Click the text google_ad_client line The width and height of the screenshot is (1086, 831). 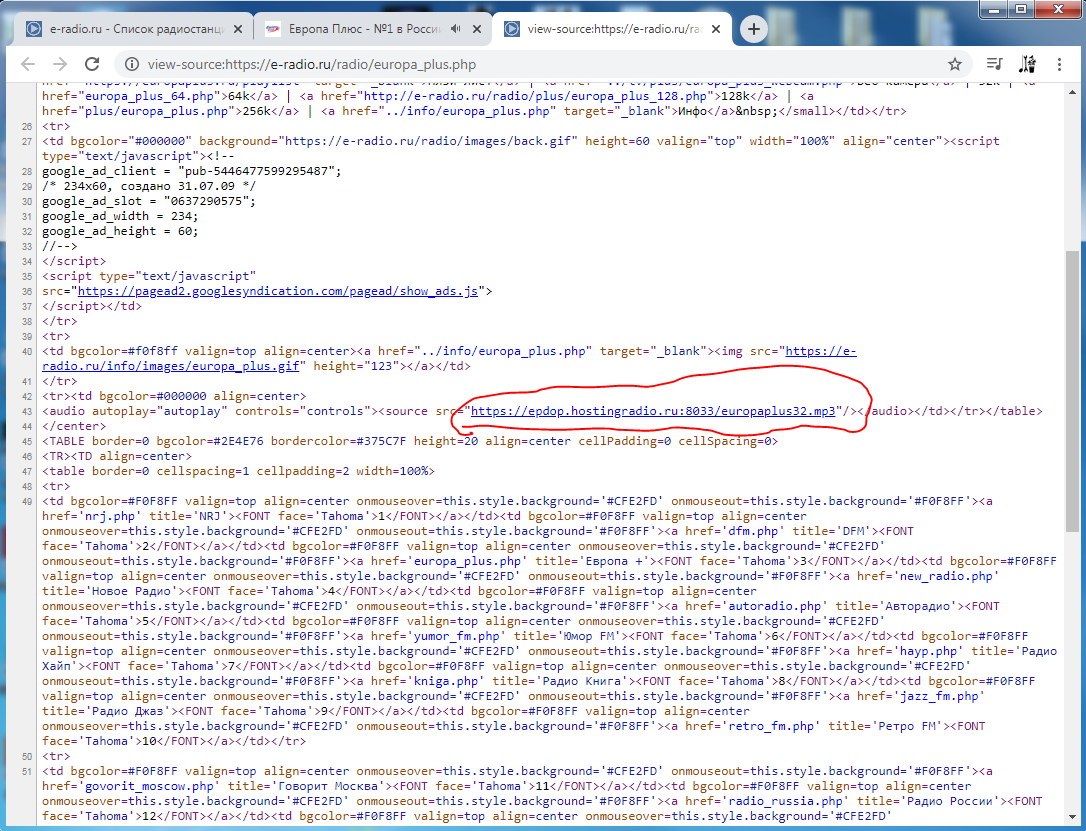(x=192, y=171)
